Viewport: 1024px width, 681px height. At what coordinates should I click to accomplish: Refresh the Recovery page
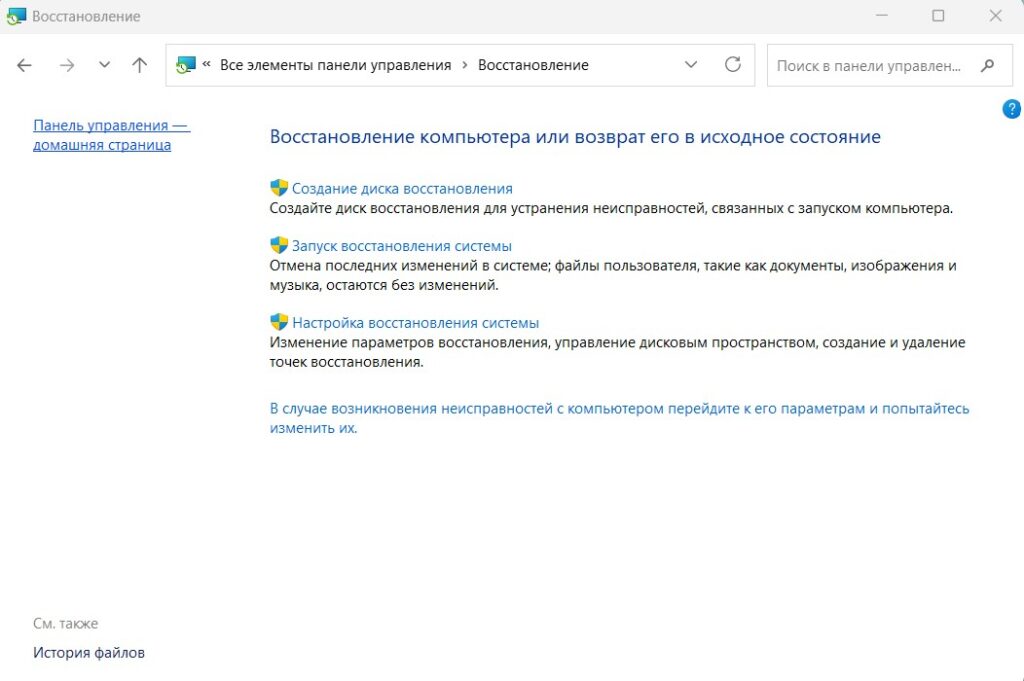(733, 65)
